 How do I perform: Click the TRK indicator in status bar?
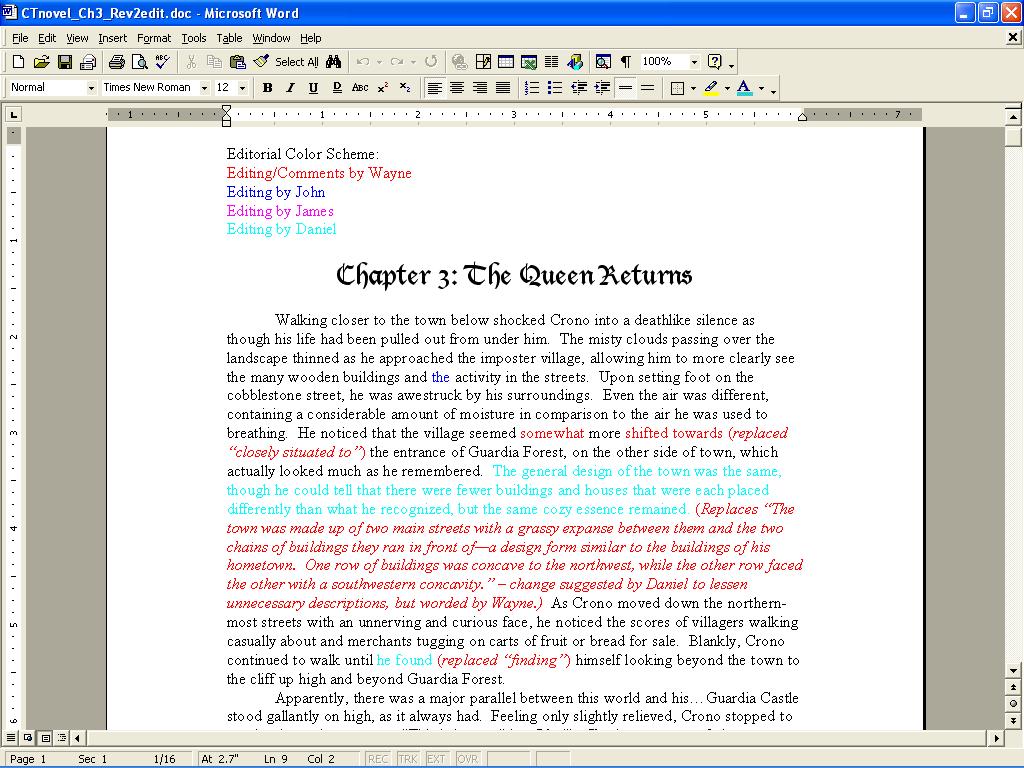(408, 759)
